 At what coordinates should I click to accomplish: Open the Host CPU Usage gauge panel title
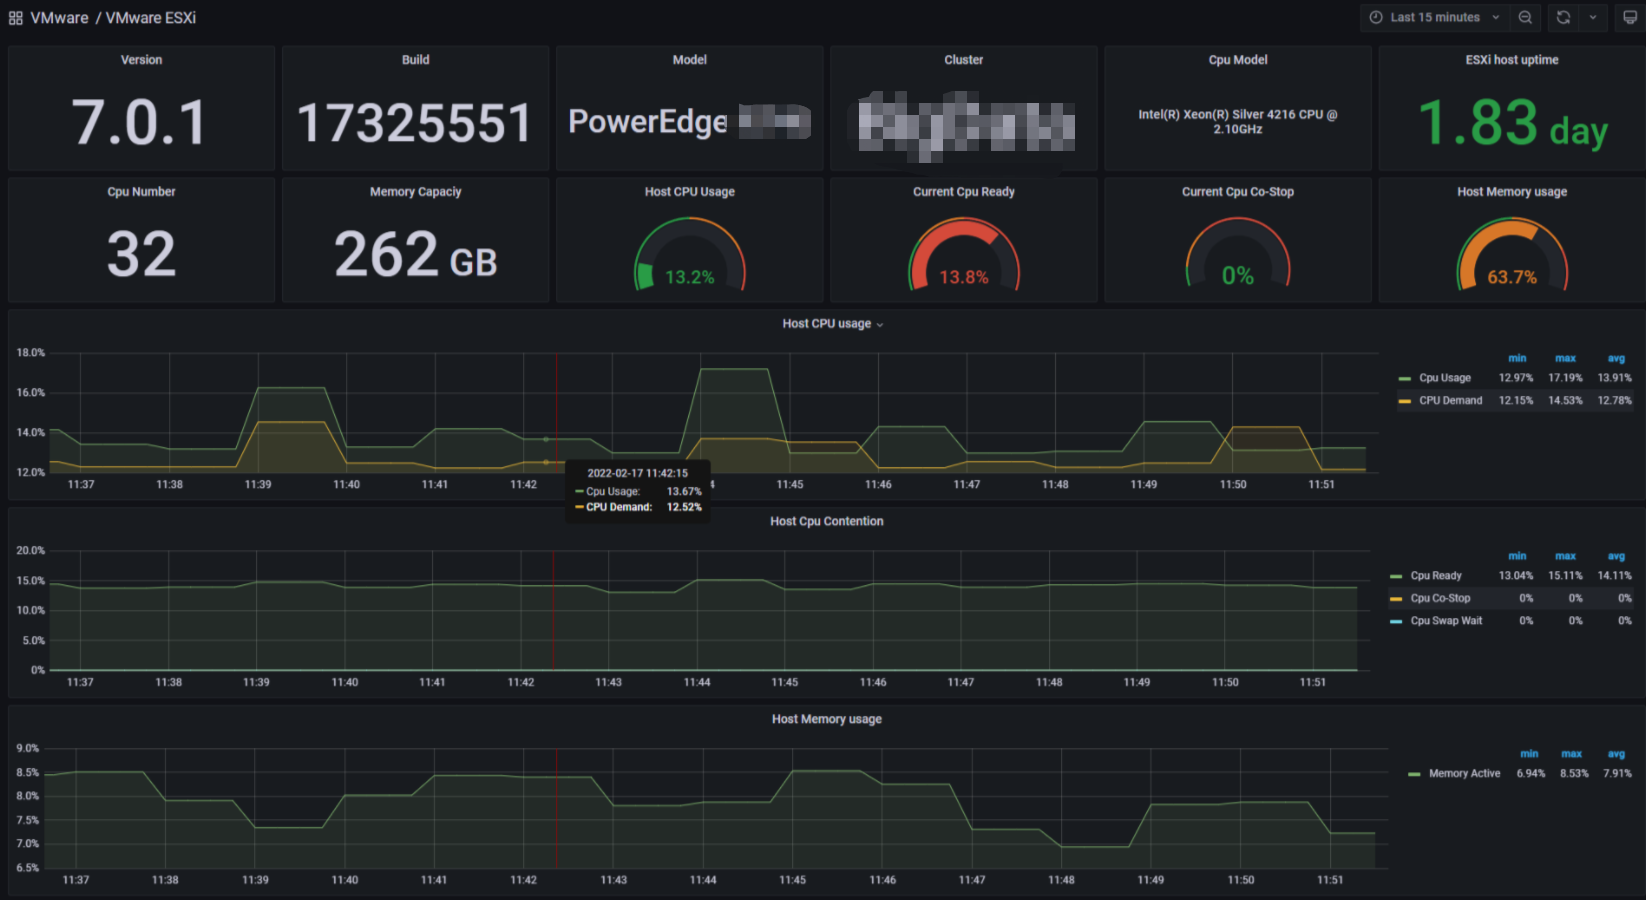click(689, 192)
